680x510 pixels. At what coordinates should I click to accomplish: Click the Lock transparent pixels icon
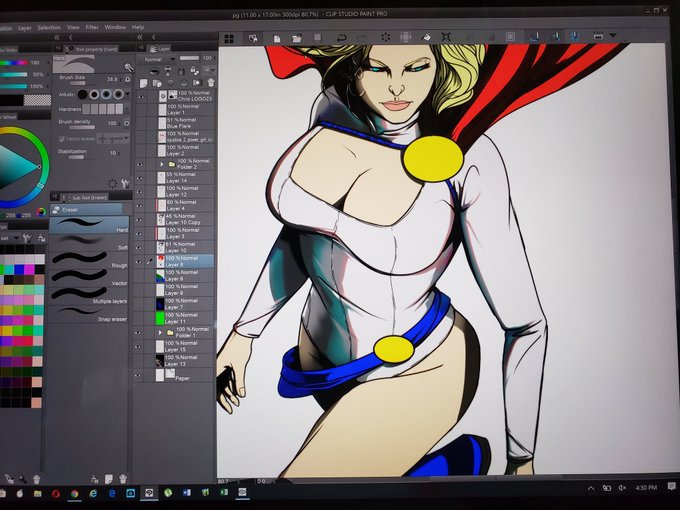coord(194,71)
